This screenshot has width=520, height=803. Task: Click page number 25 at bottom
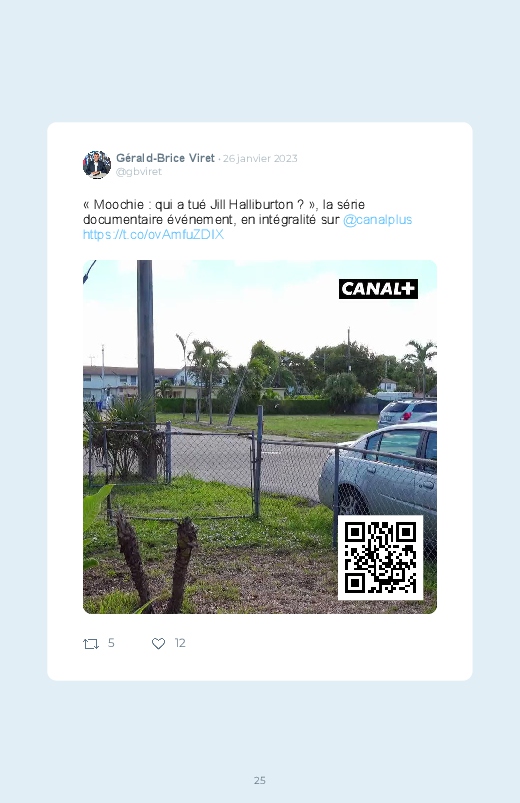click(x=260, y=780)
